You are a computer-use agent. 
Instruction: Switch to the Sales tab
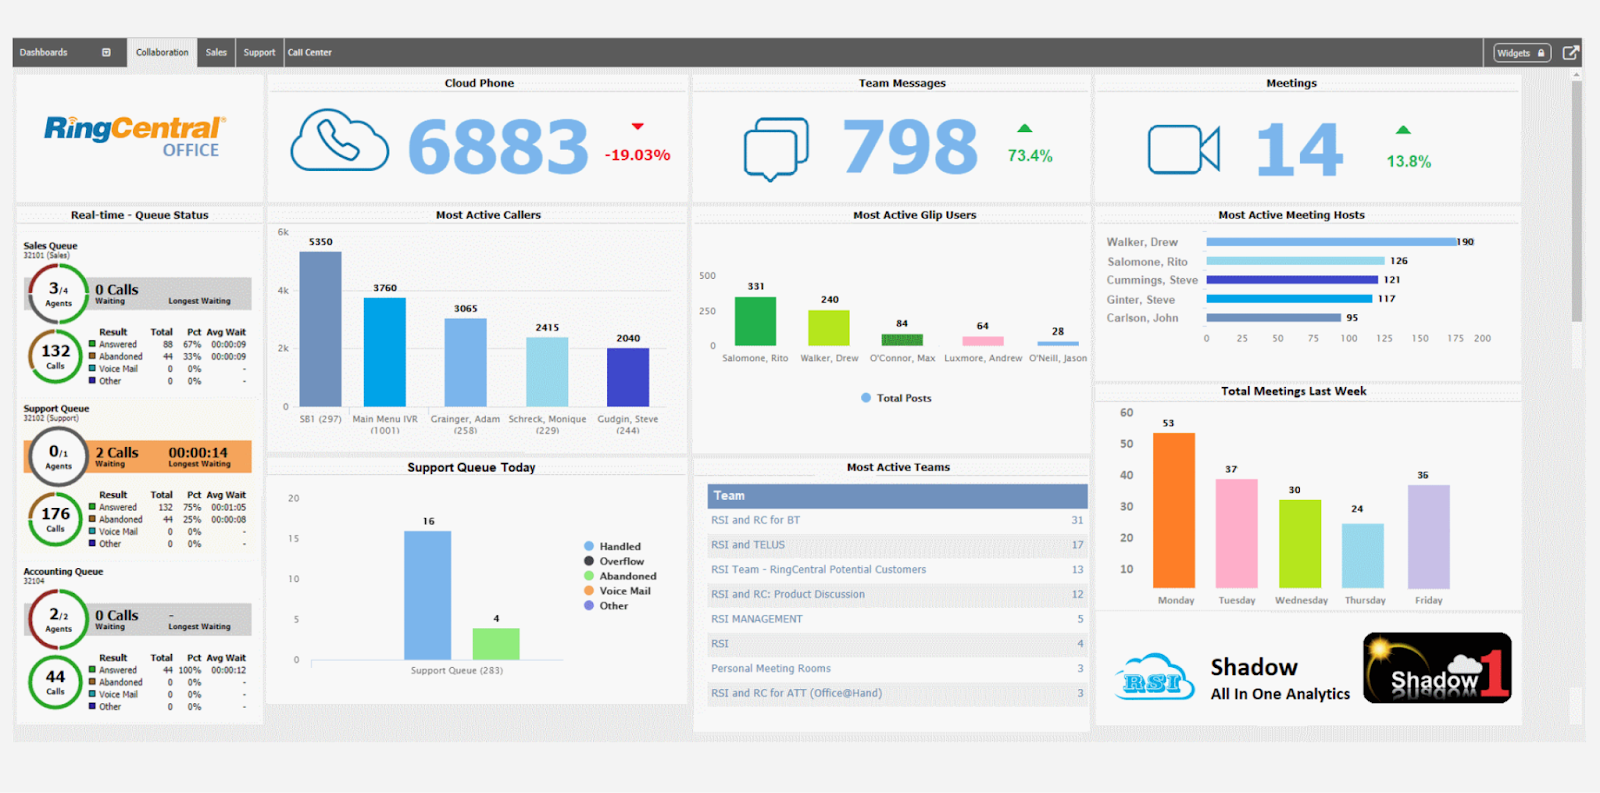pyautogui.click(x=216, y=53)
